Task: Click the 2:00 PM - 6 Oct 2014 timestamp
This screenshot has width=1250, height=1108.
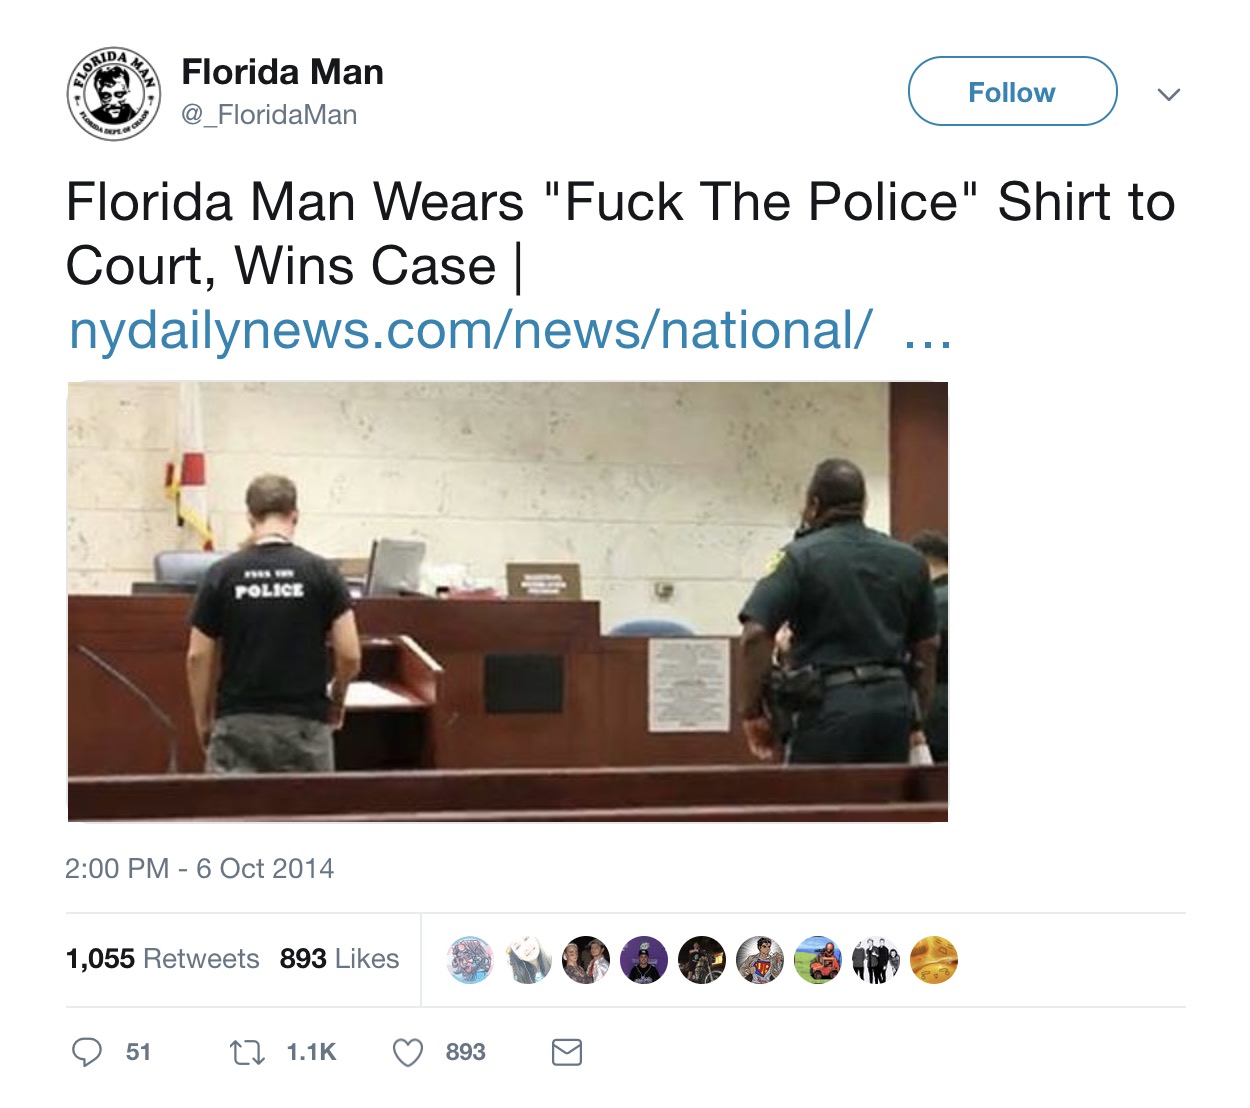Action: tap(201, 869)
